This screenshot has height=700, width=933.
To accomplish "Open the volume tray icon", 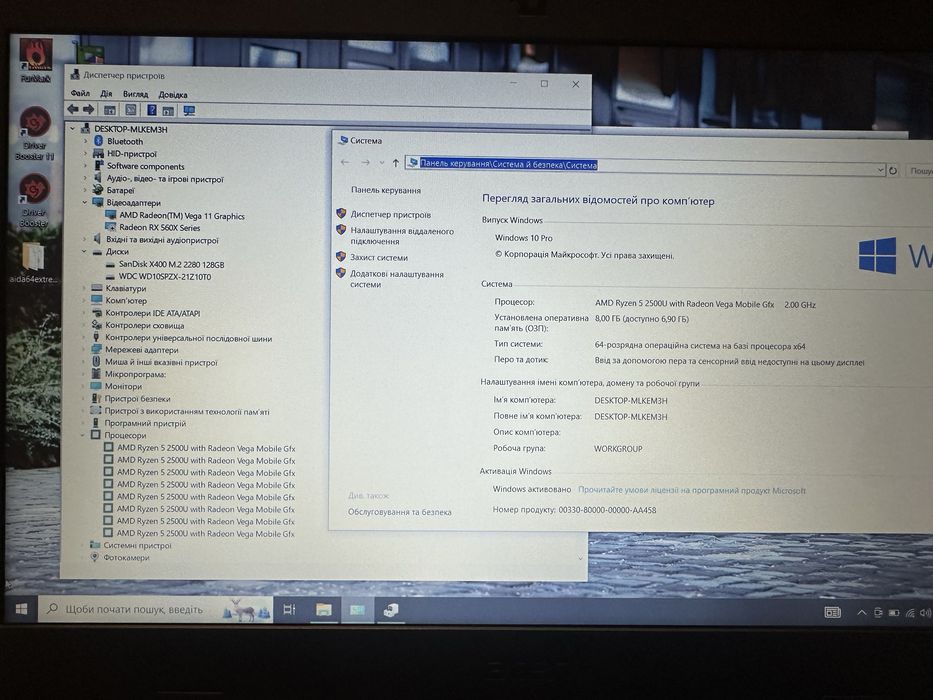I will point(925,612).
